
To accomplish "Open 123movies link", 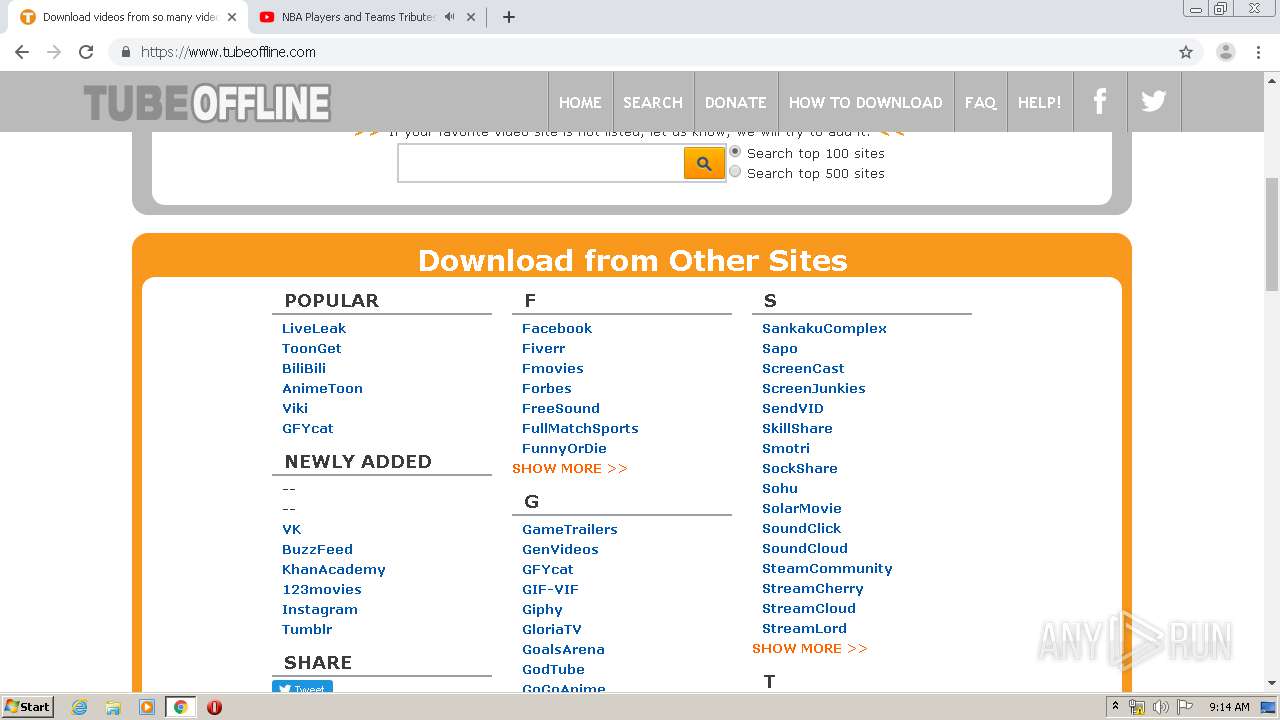I will 322,589.
